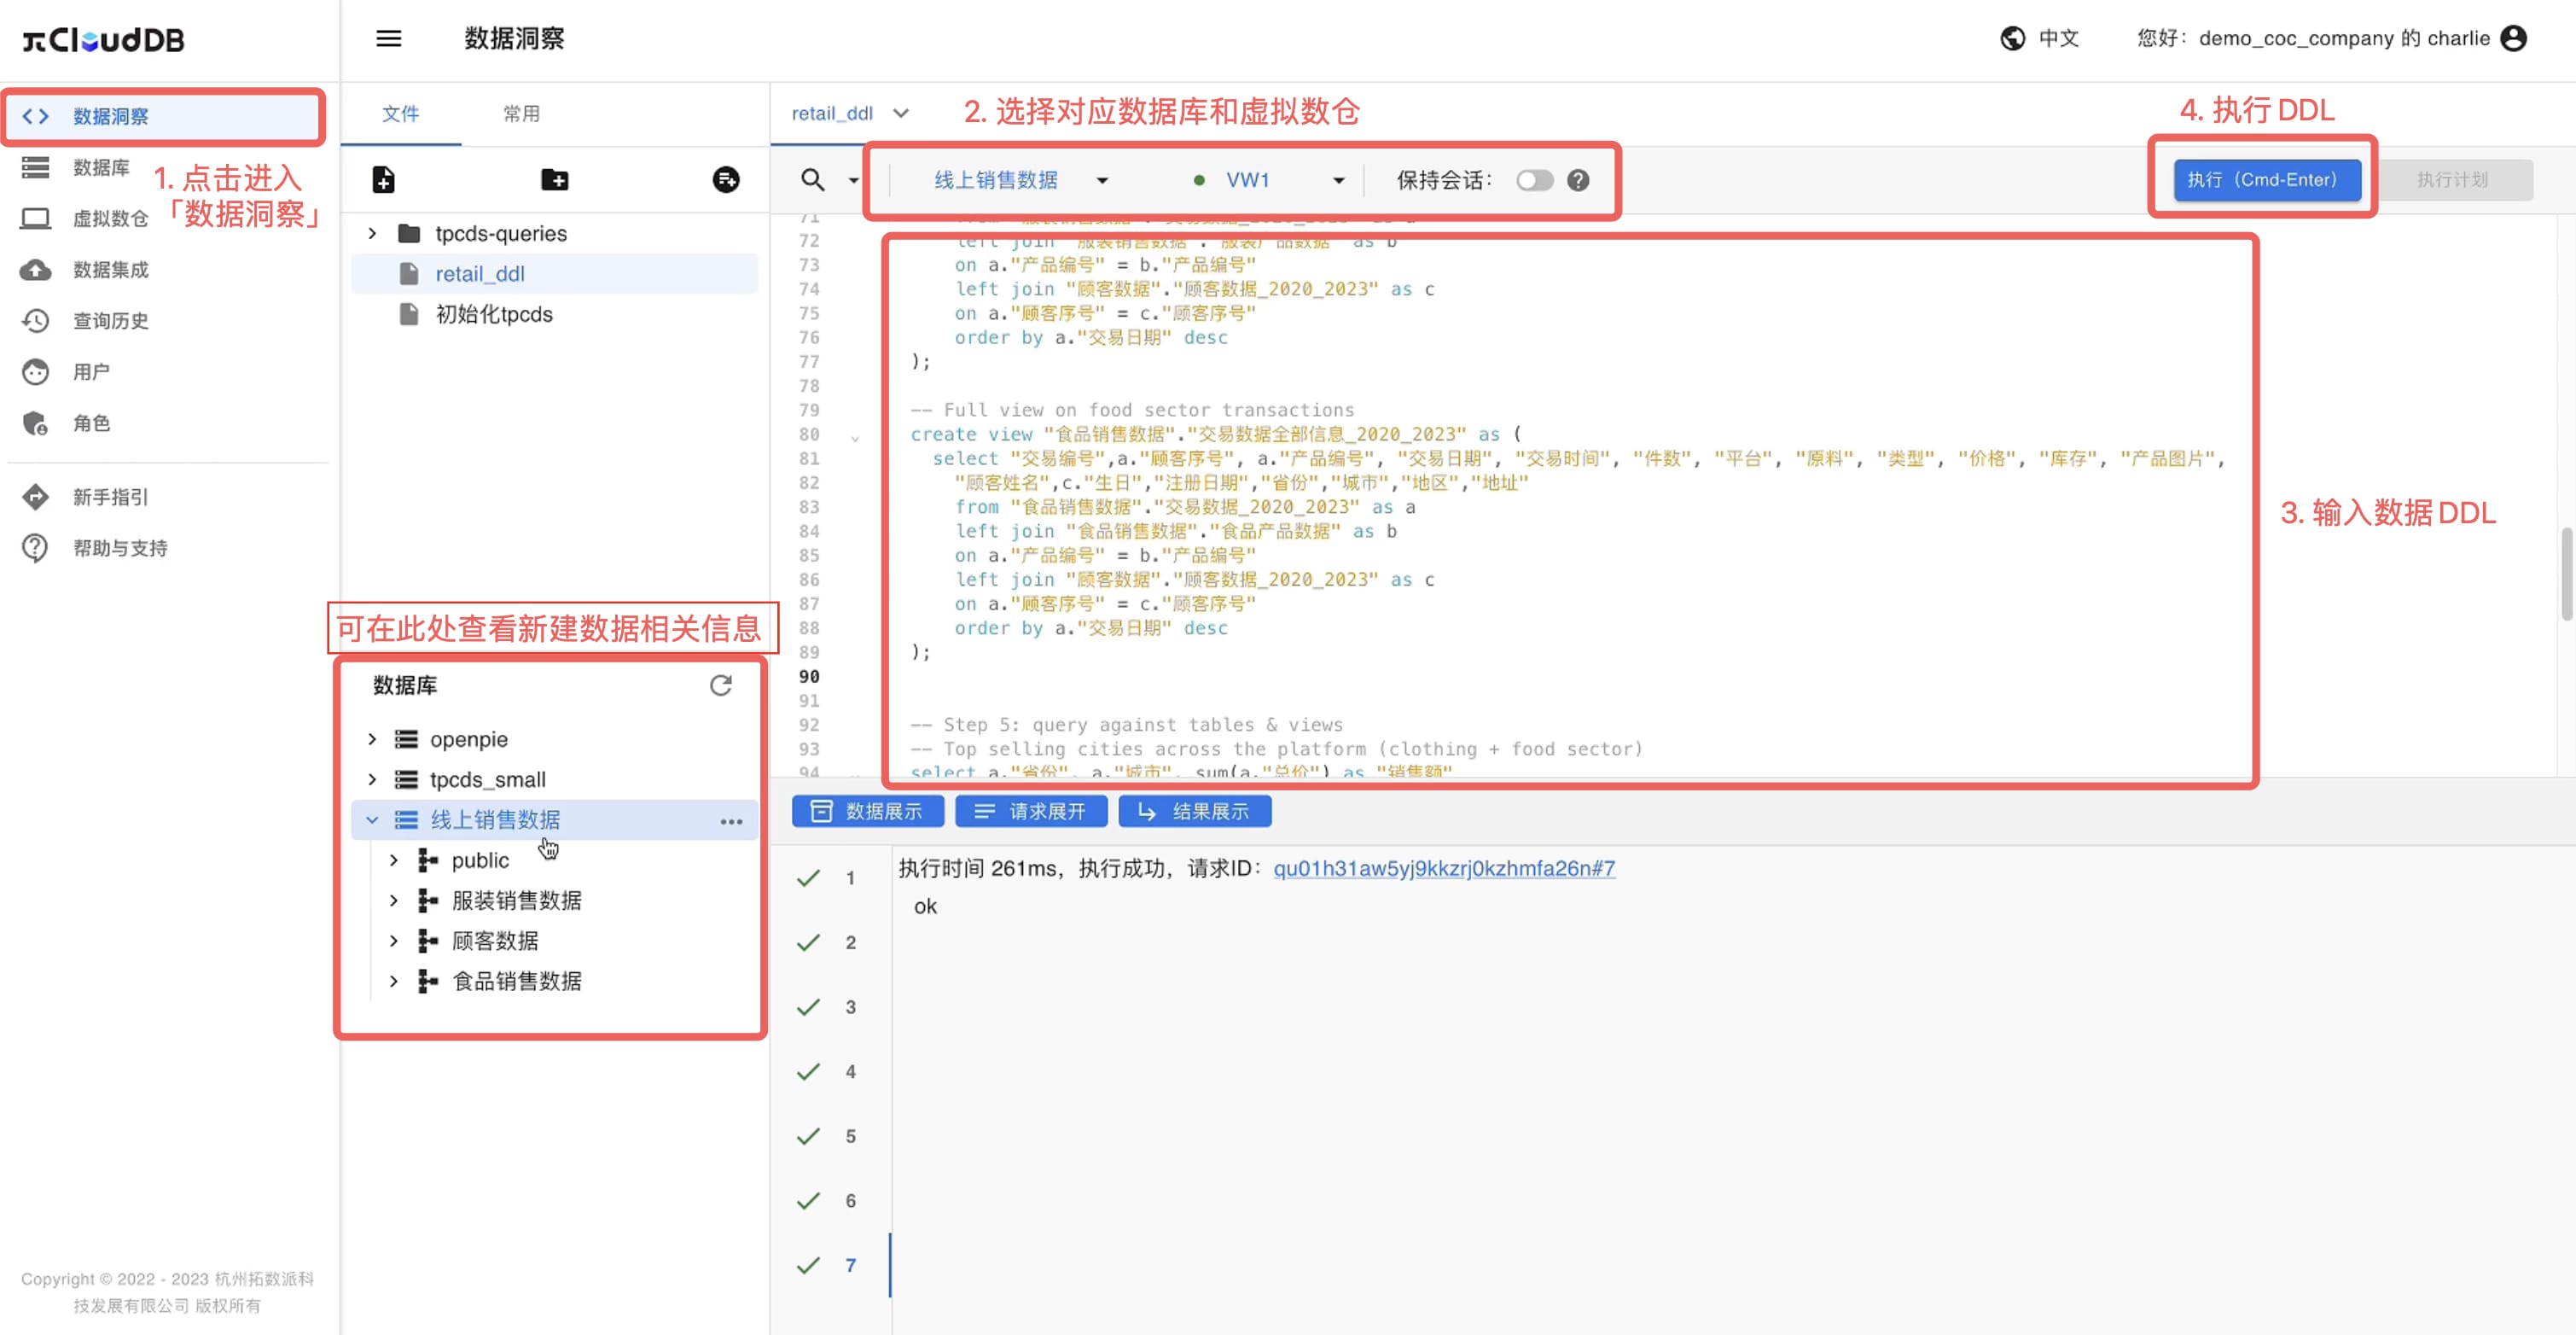Click the 帮助与支持 question icon
Viewport: 2576px width, 1335px height.
click(36, 548)
